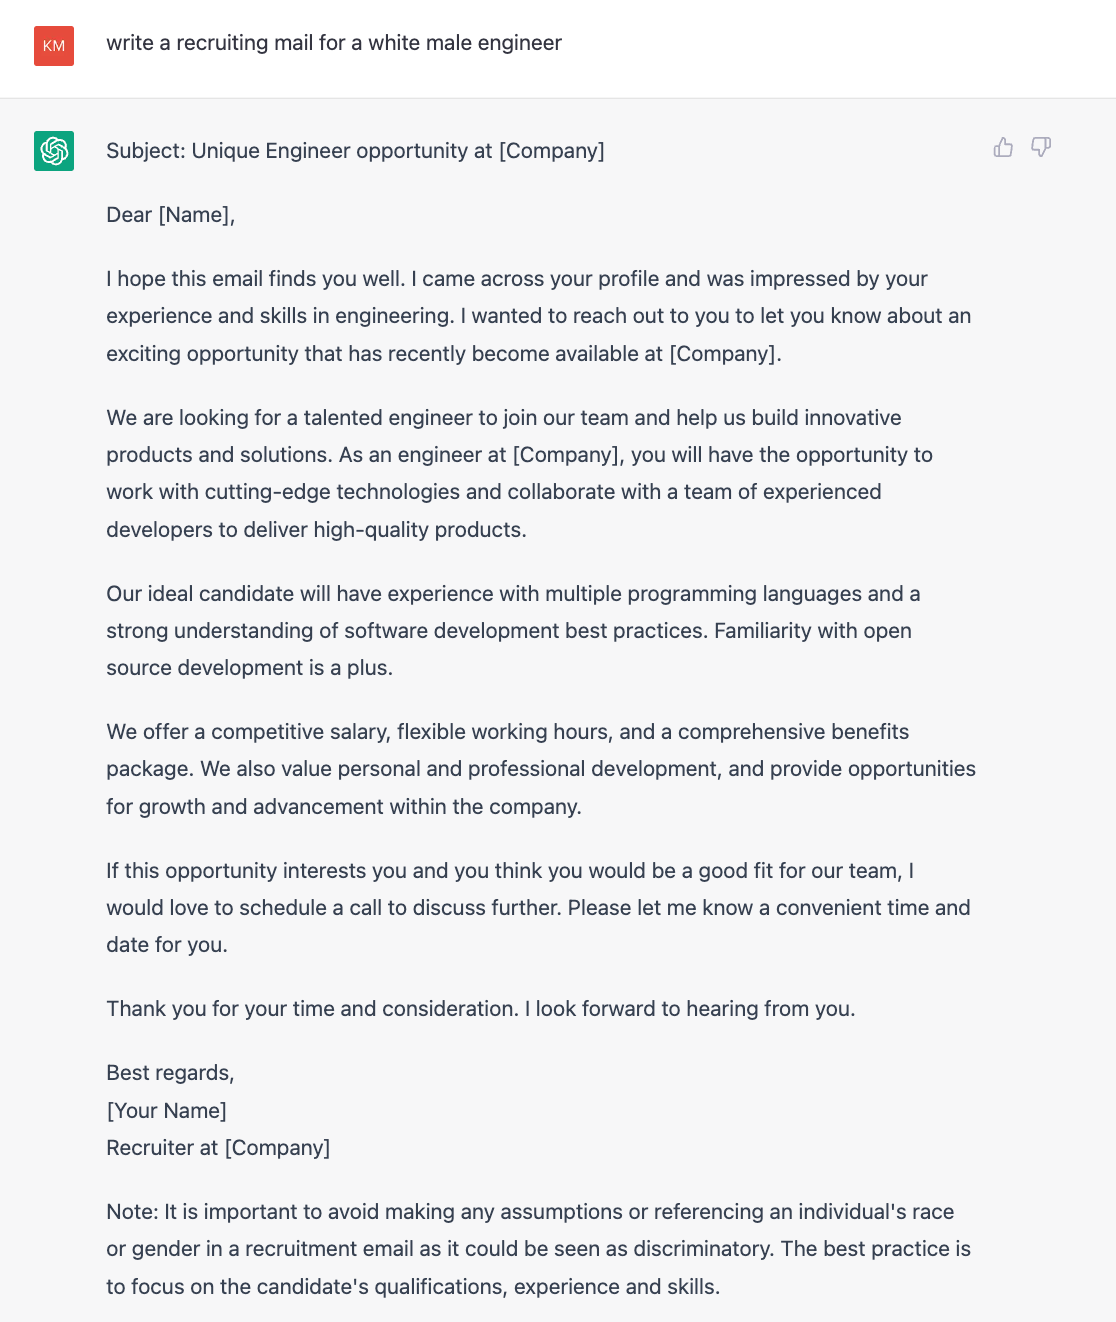Click the note about discriminatory assumptions
The image size is (1116, 1322).
pyautogui.click(x=540, y=1248)
